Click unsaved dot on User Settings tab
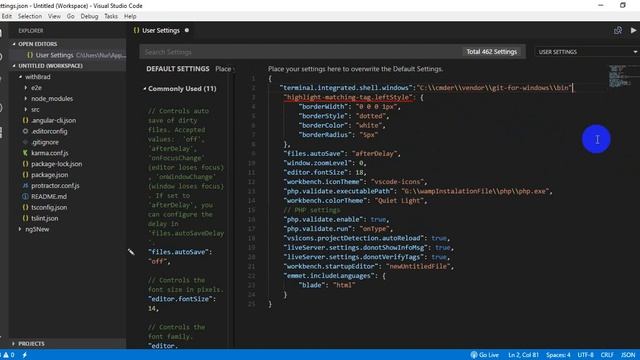This screenshot has height=360, width=640. click(x=187, y=30)
